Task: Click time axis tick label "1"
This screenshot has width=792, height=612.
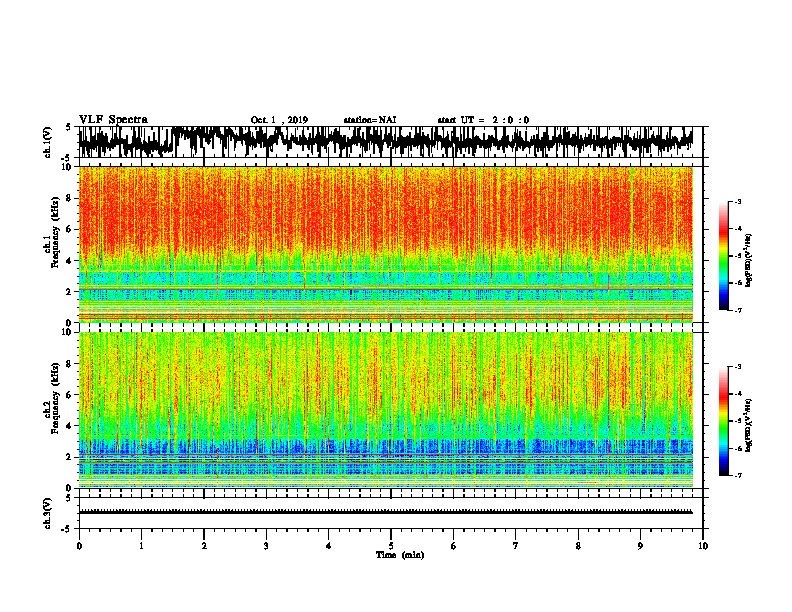Action: point(141,546)
